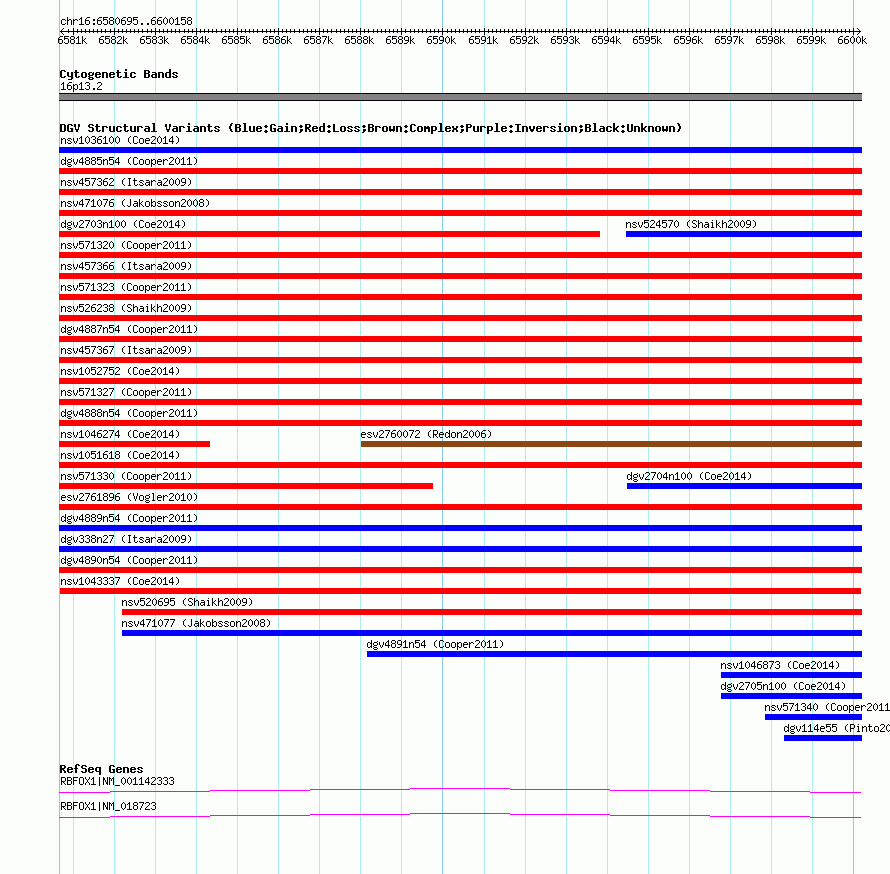The height and width of the screenshot is (874, 890).
Task: Click the blue nsv524570 gain bar
Action: tap(744, 234)
